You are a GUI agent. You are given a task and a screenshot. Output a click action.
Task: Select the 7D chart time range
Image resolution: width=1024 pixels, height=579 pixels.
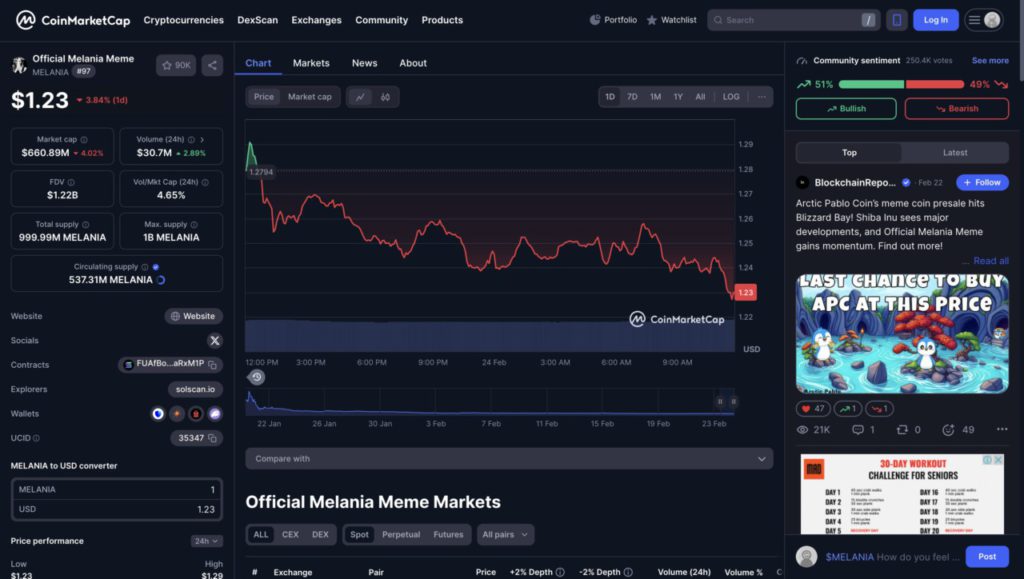point(632,97)
